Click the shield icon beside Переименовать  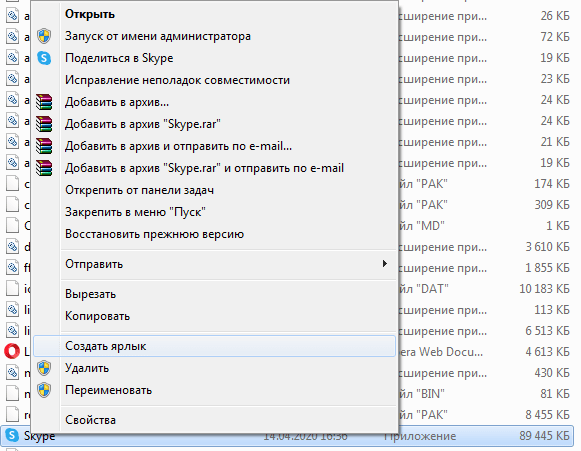tap(44, 390)
